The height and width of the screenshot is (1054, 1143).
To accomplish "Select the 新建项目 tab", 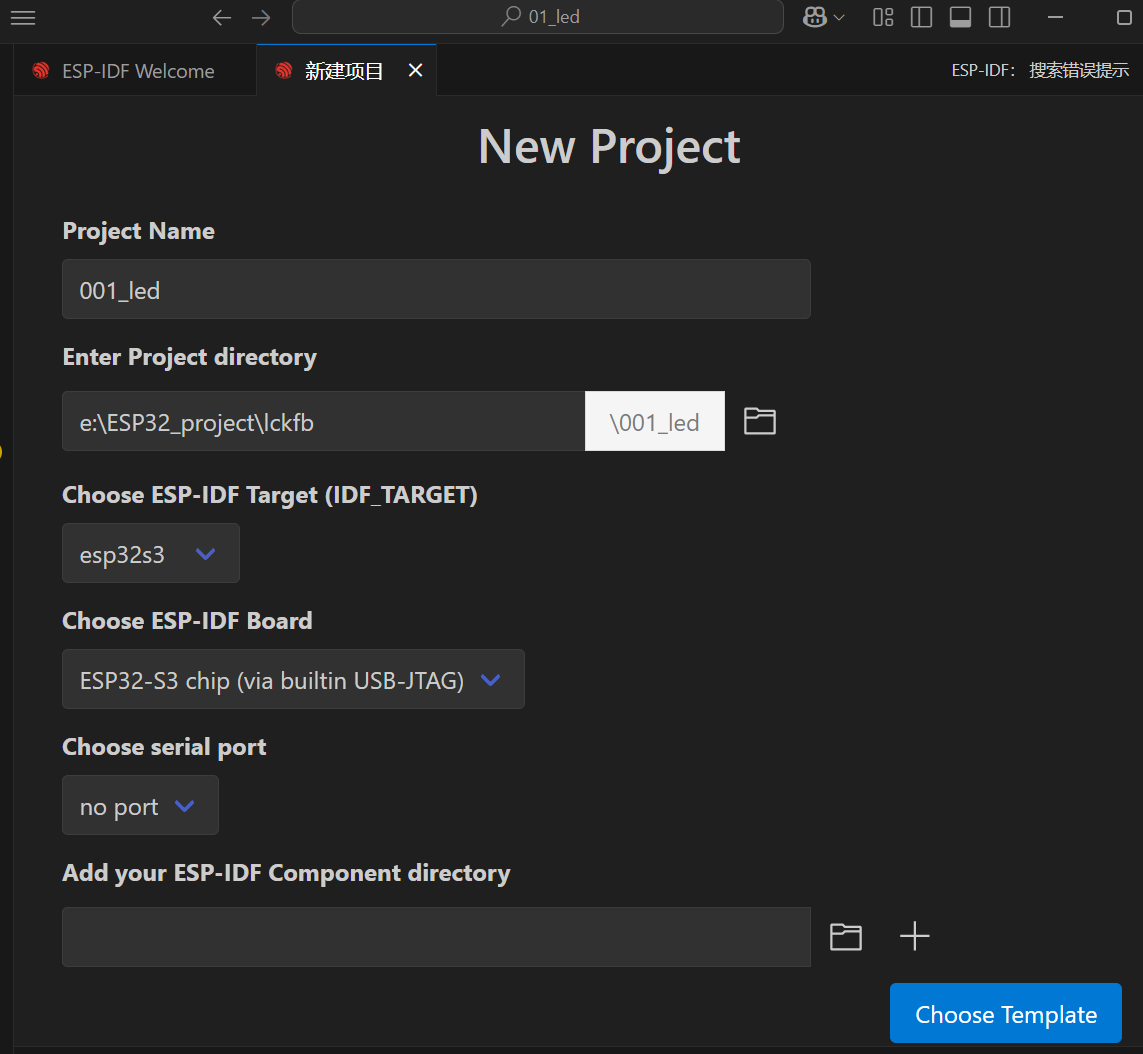I will pyautogui.click(x=344, y=71).
